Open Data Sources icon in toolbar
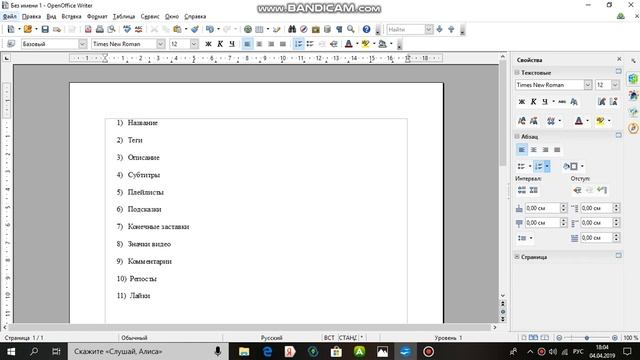 (327, 29)
